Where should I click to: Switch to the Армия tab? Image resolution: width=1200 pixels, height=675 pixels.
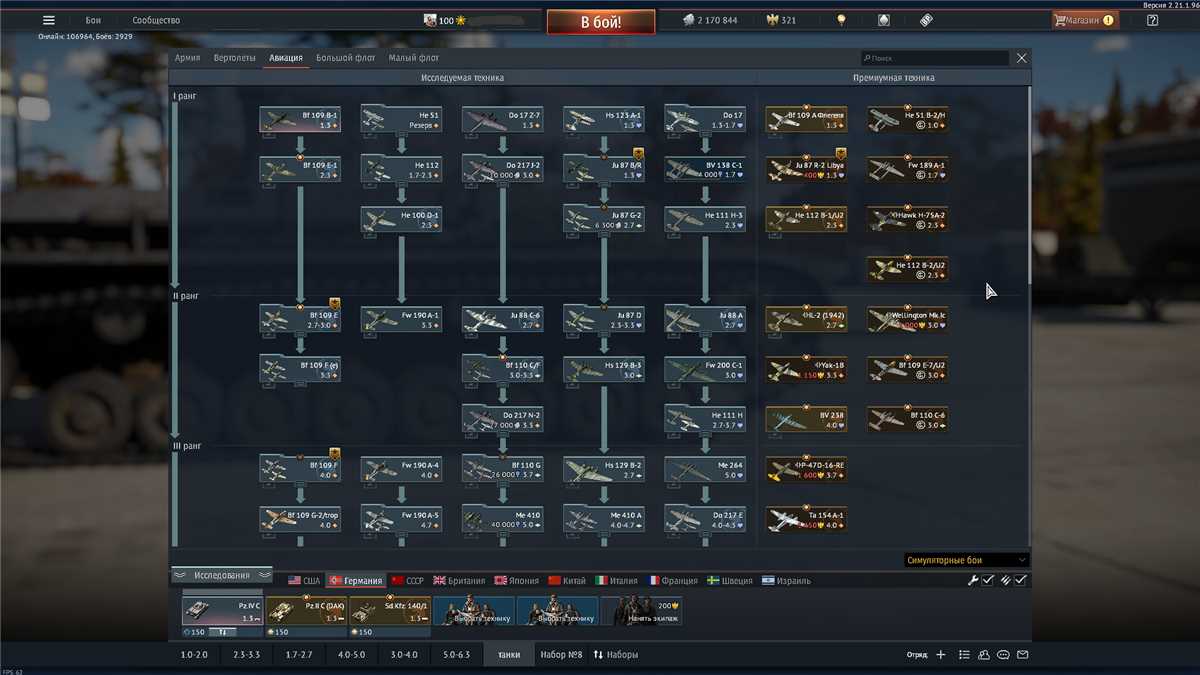187,58
